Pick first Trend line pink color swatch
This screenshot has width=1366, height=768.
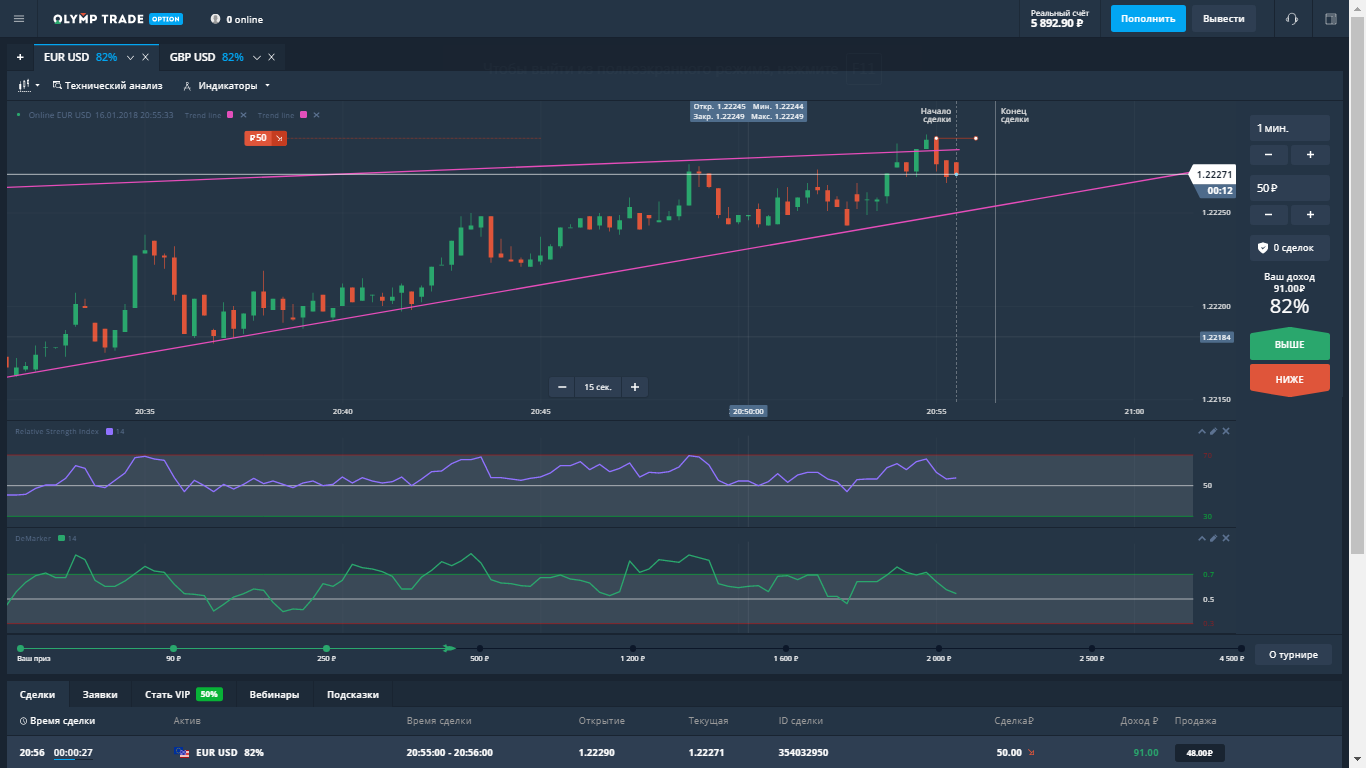point(230,115)
